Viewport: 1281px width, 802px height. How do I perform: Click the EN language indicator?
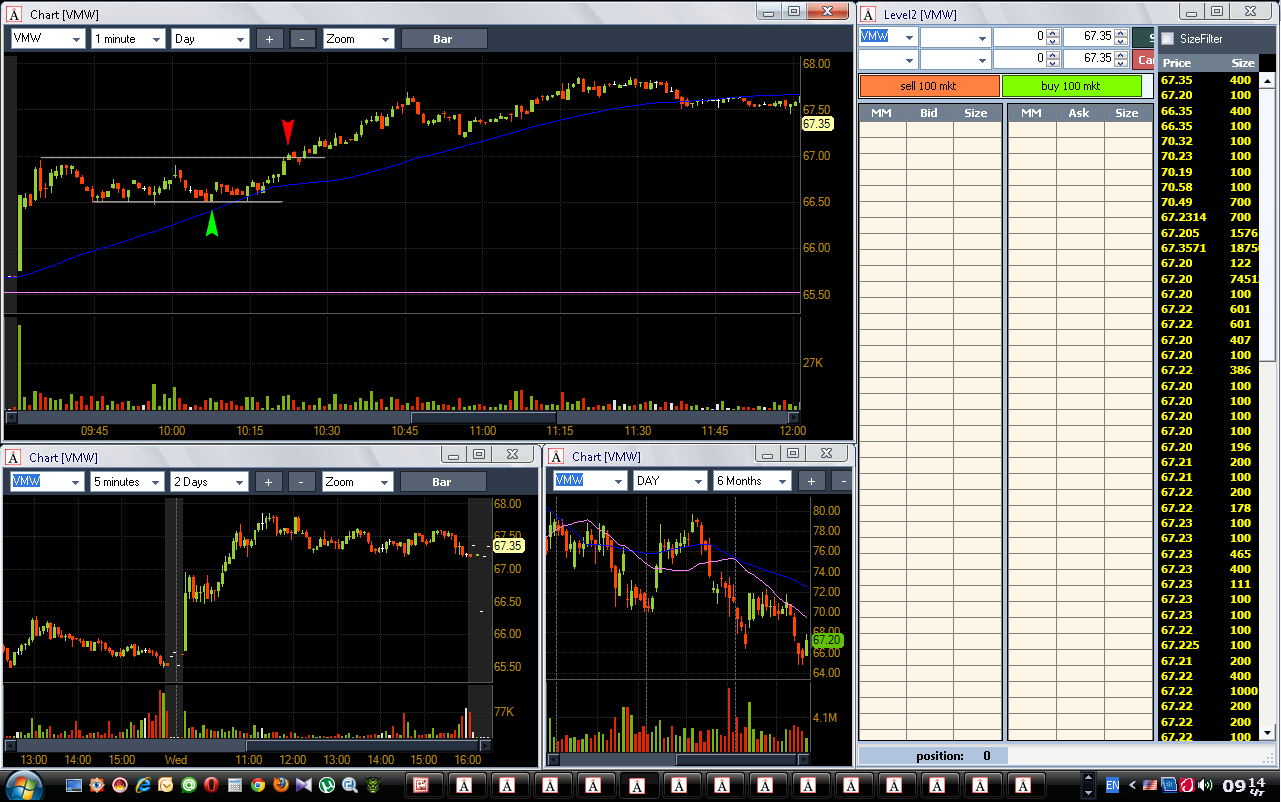click(x=1112, y=785)
